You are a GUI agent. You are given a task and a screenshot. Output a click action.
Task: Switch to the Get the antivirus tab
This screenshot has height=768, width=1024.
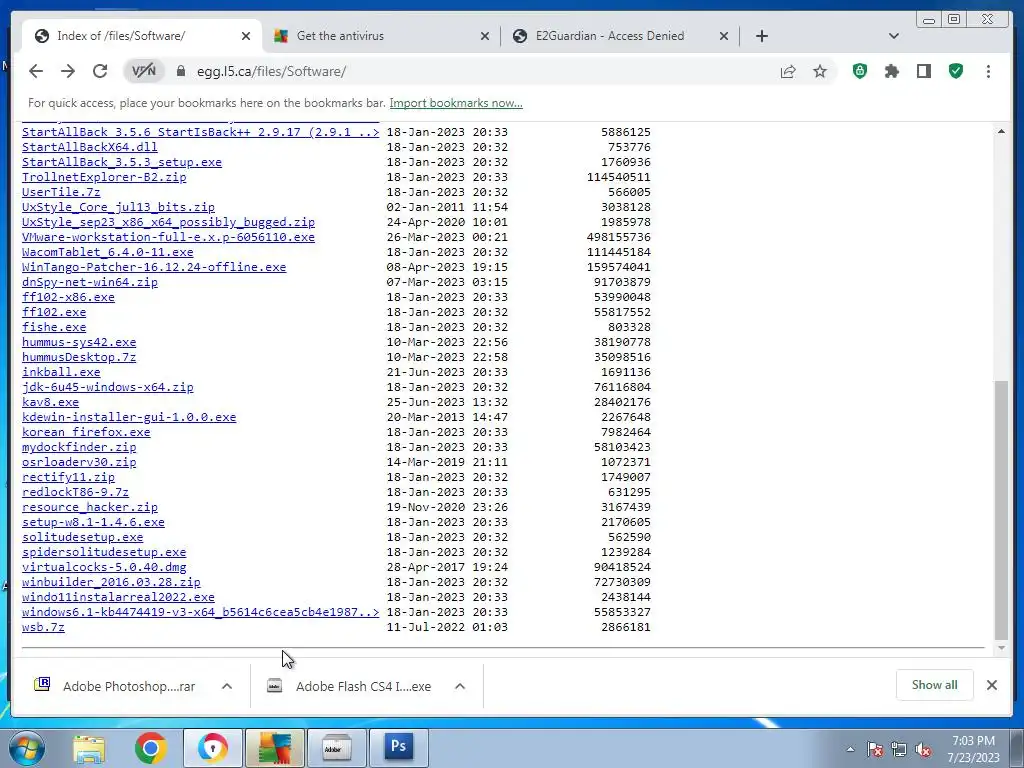(382, 36)
